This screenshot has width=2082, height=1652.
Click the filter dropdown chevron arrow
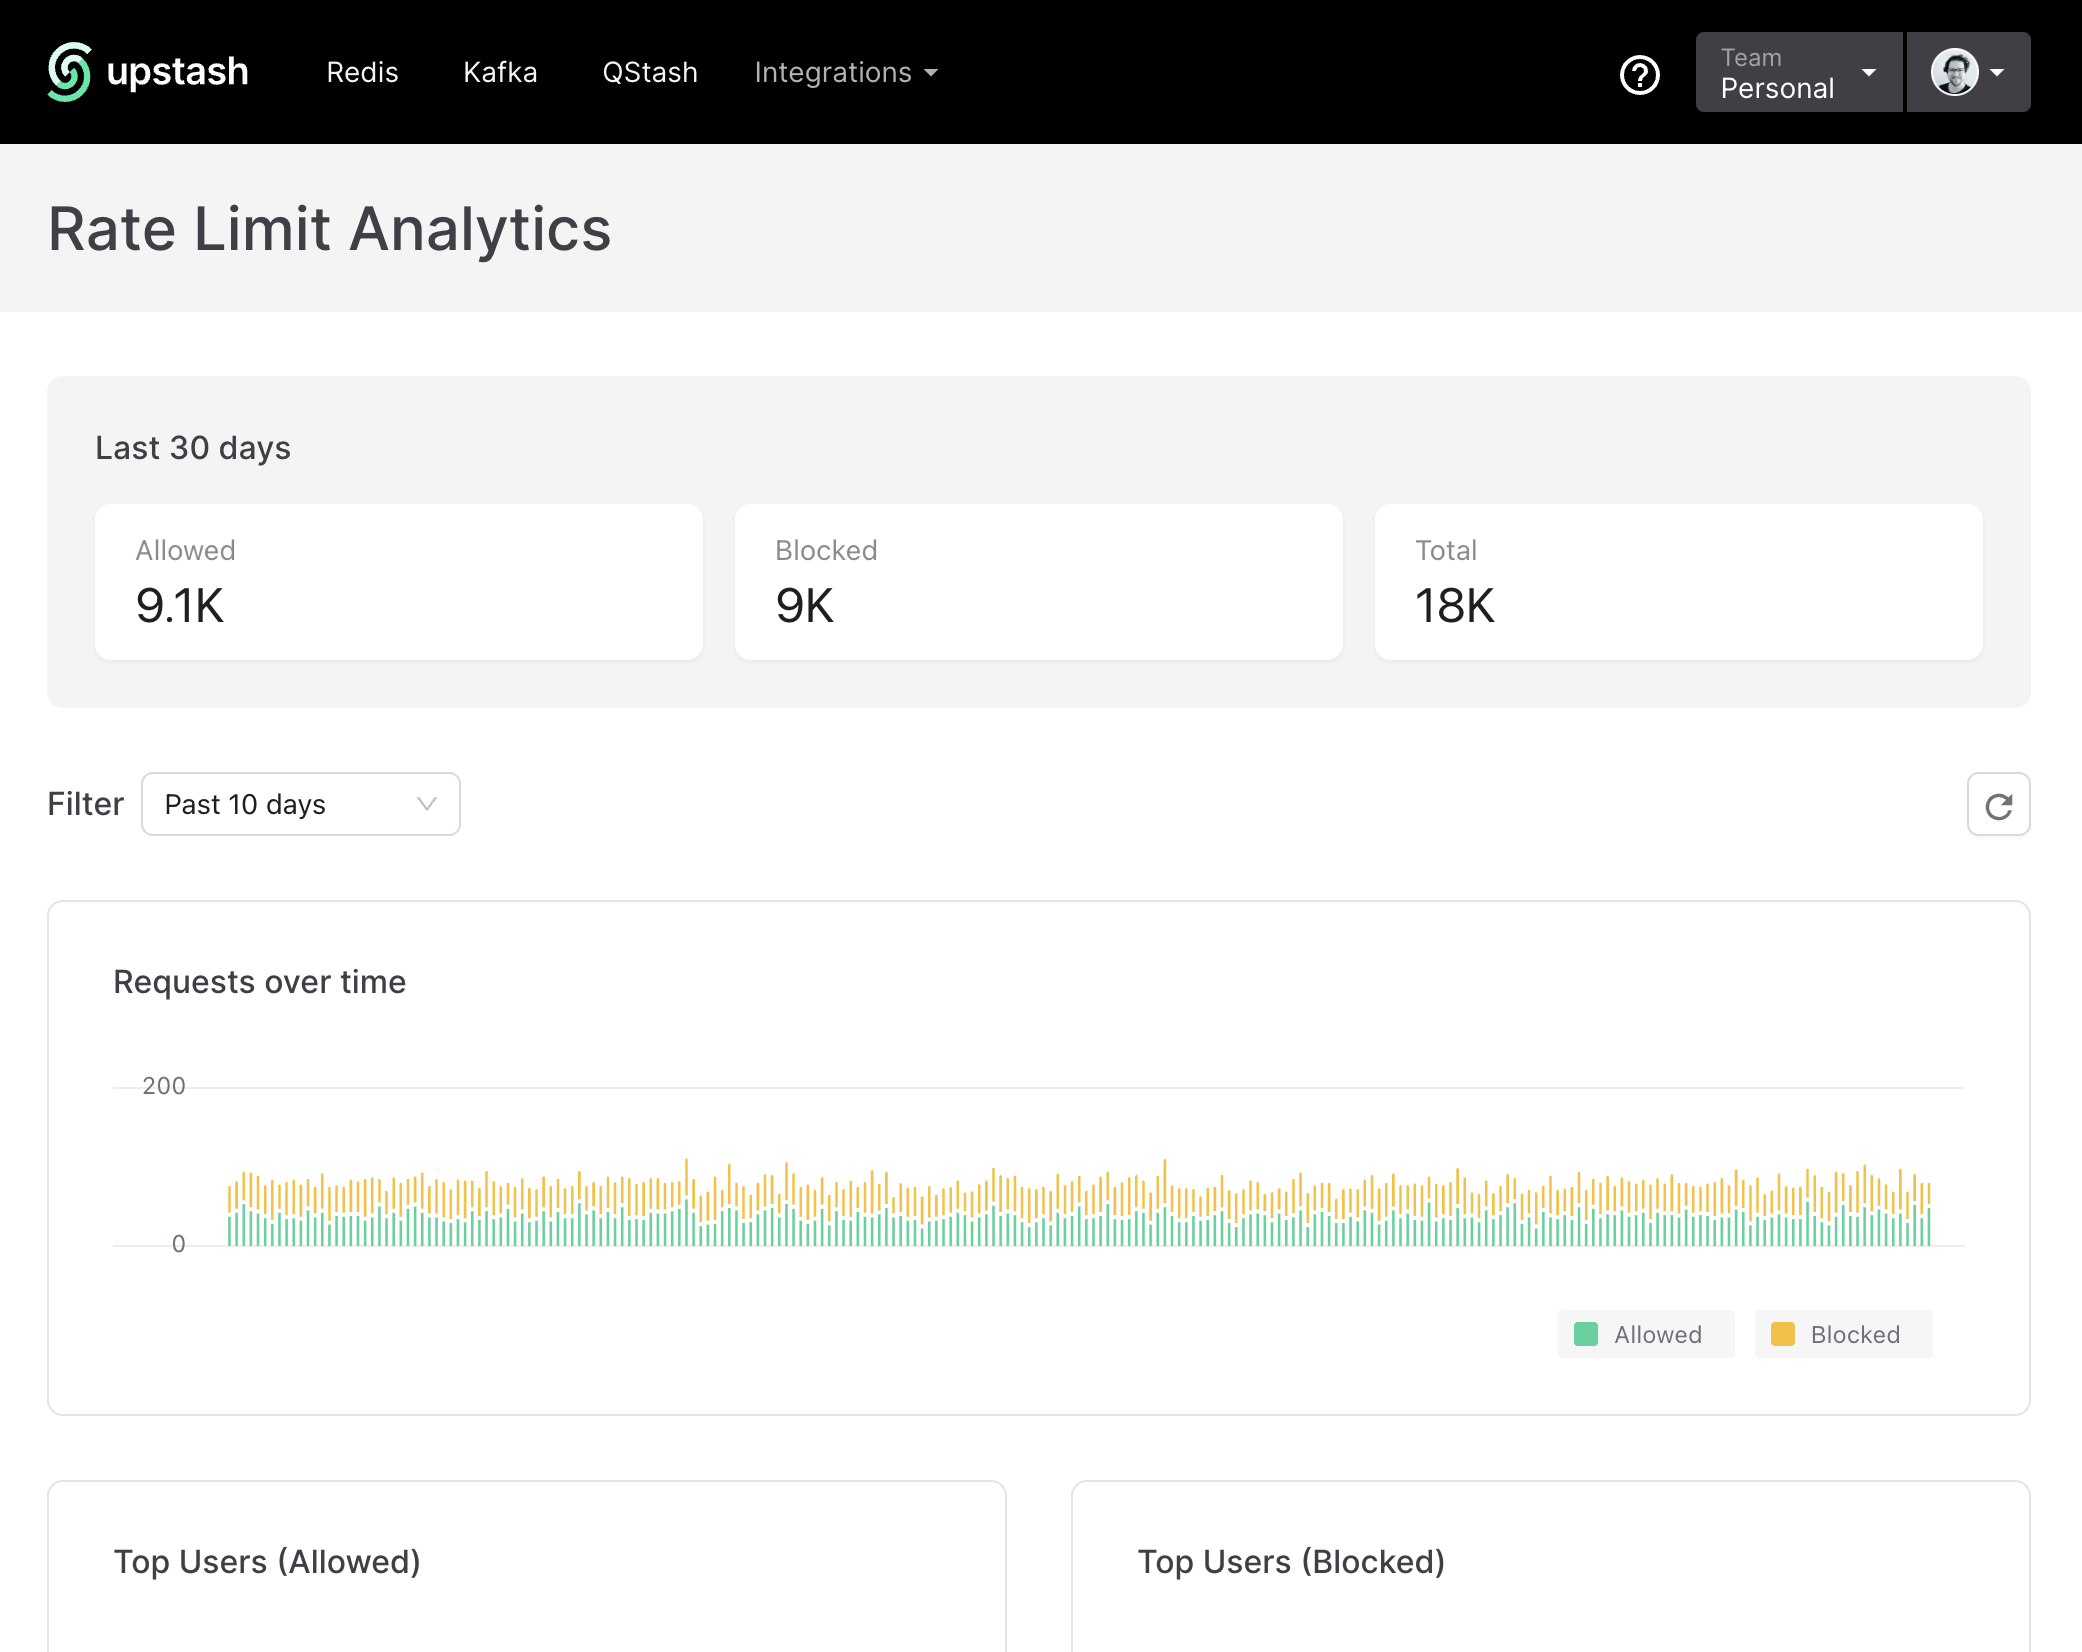(427, 804)
